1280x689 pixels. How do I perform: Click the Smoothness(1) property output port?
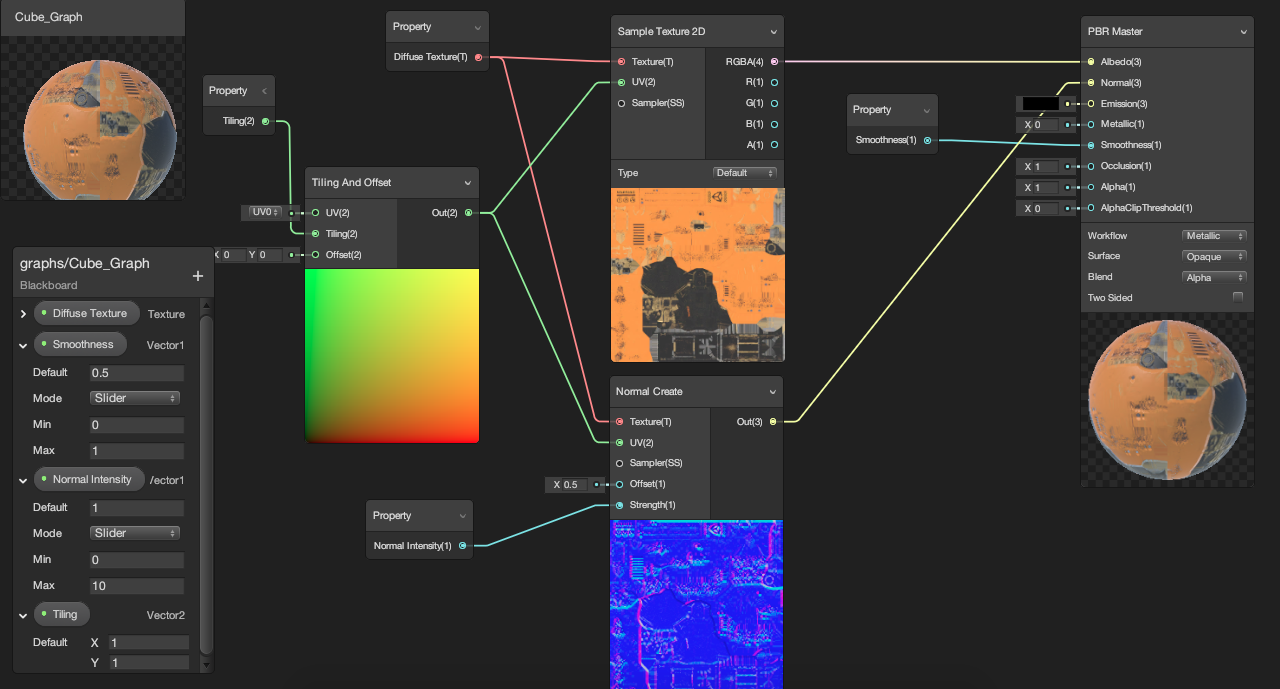tap(928, 141)
